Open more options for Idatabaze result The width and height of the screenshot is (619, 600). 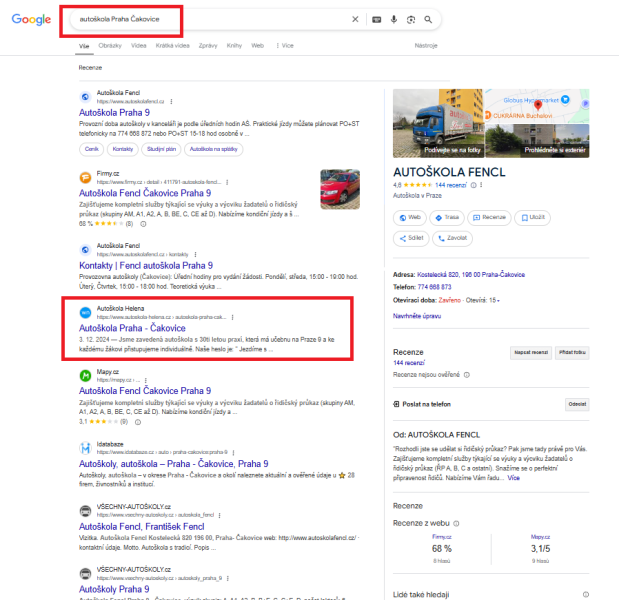click(x=233, y=452)
